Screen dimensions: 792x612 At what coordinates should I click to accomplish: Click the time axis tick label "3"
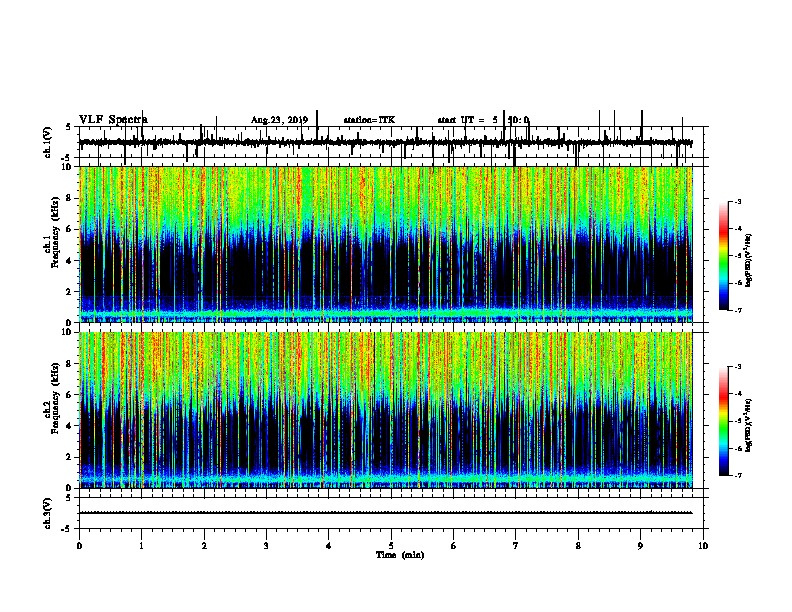click(x=266, y=546)
